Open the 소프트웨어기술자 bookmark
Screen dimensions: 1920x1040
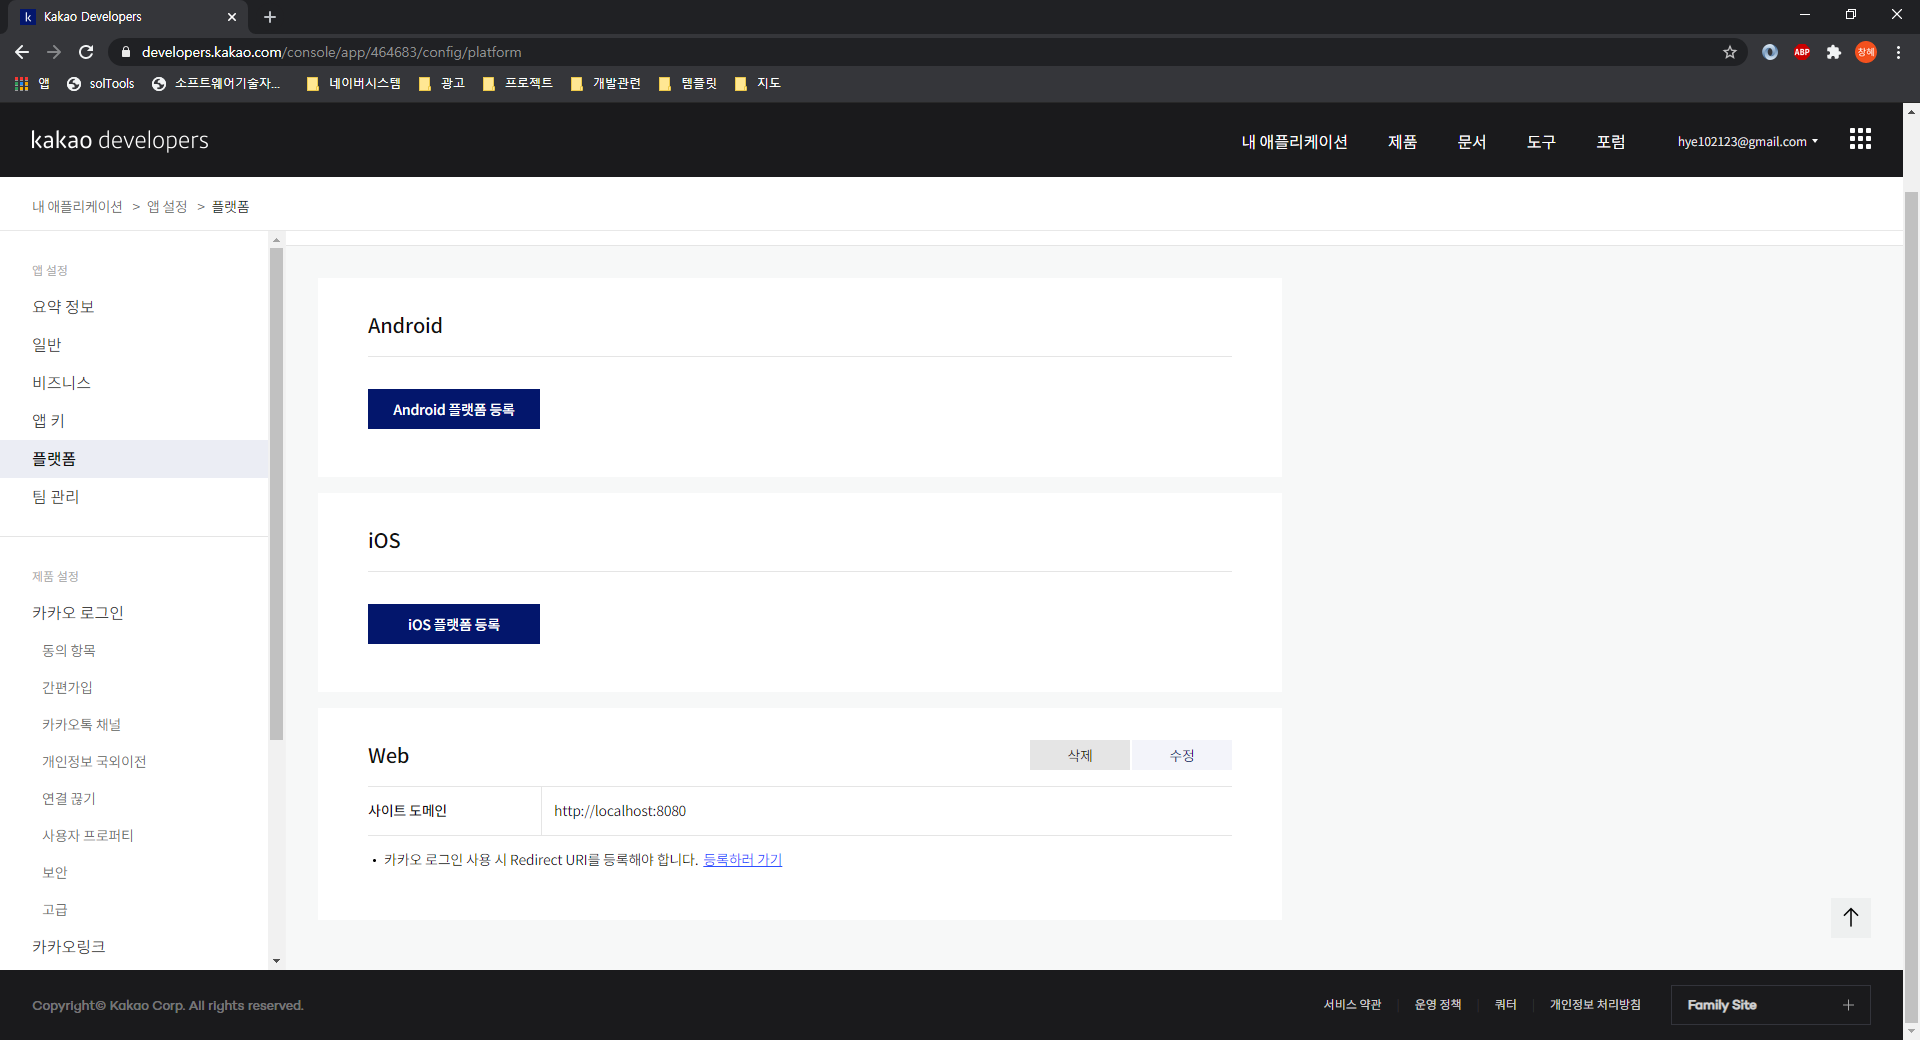pyautogui.click(x=216, y=83)
